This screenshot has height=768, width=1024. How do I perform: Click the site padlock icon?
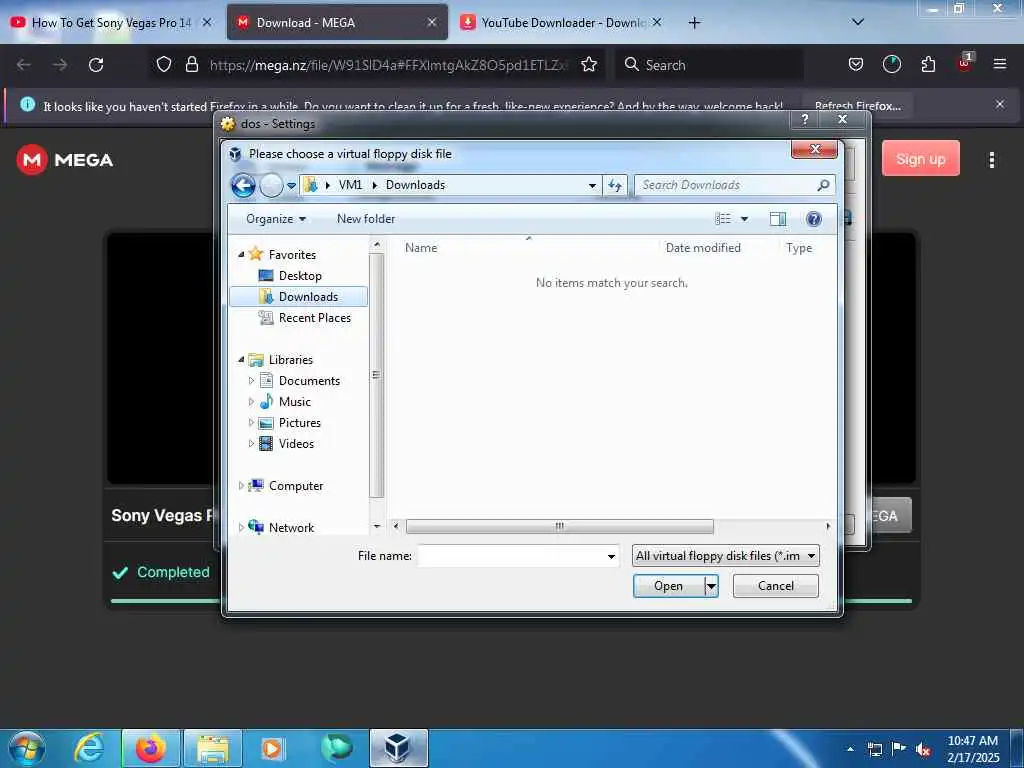coord(191,65)
